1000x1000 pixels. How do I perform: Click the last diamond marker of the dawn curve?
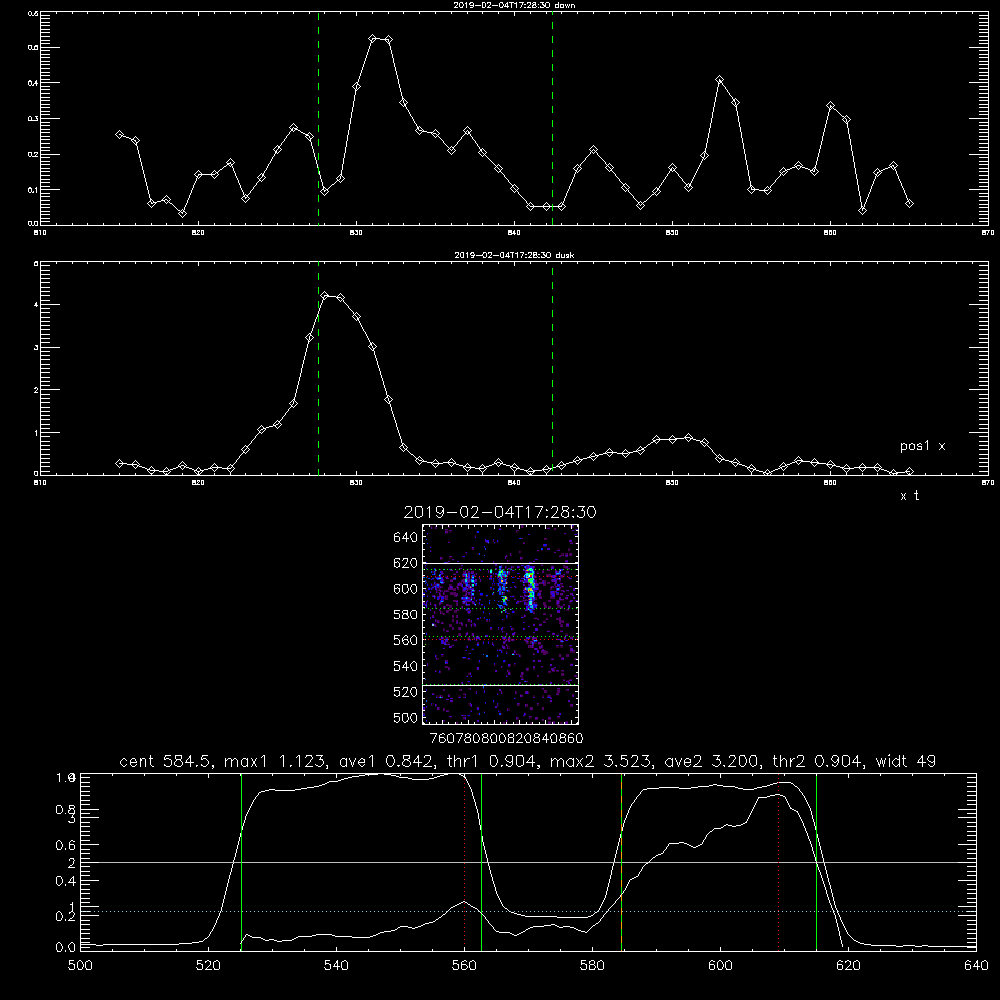[x=909, y=203]
